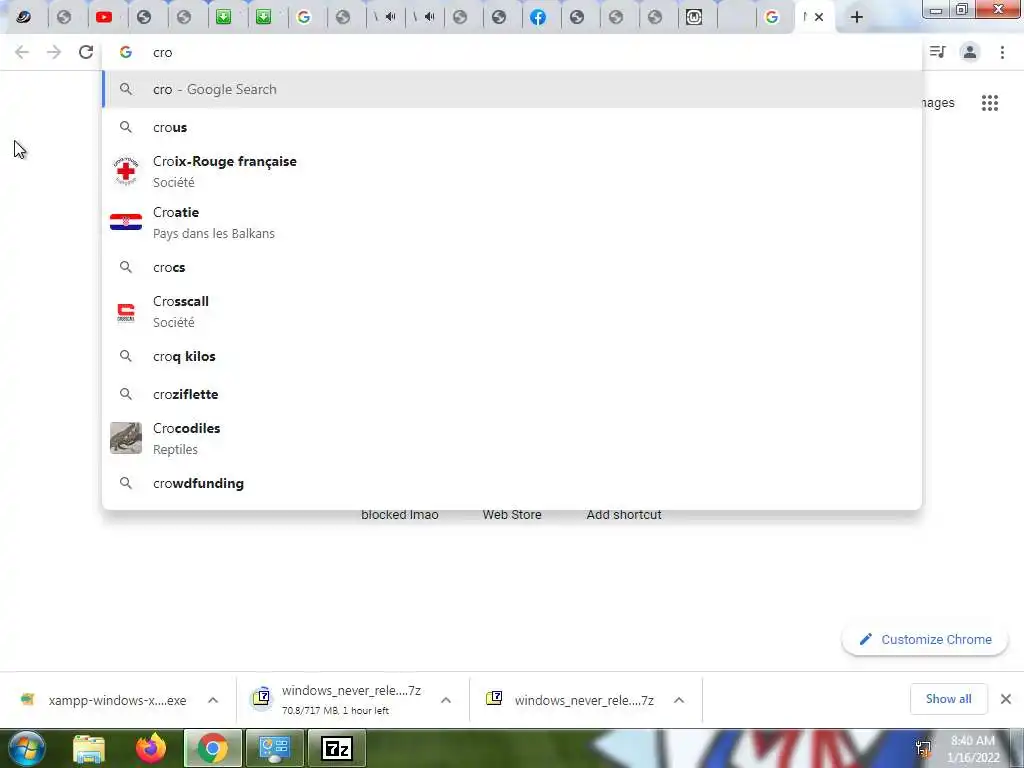
Task: Open Windows Explorer from the taskbar
Action: (x=88, y=749)
